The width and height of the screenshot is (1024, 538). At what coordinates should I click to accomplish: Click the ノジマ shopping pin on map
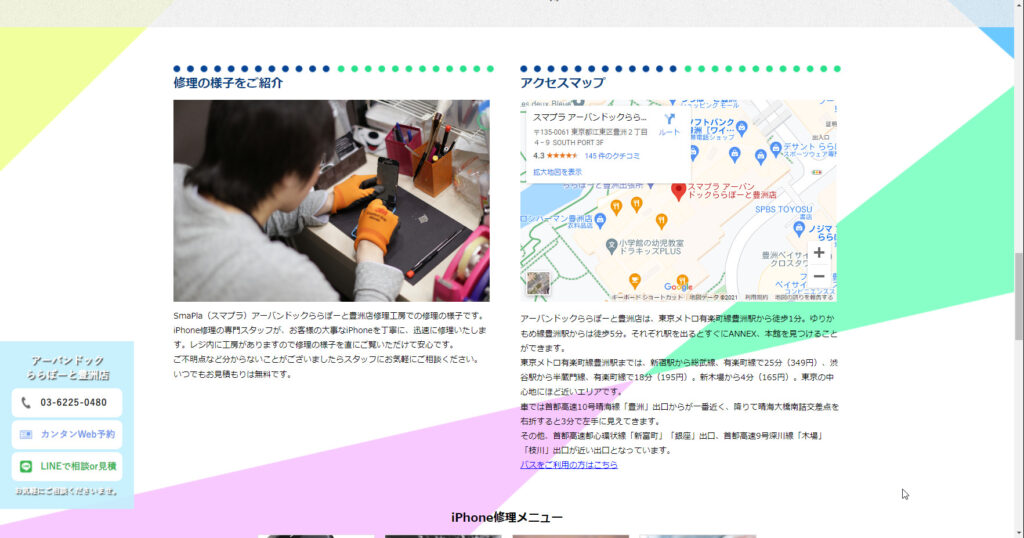pyautogui.click(x=799, y=228)
